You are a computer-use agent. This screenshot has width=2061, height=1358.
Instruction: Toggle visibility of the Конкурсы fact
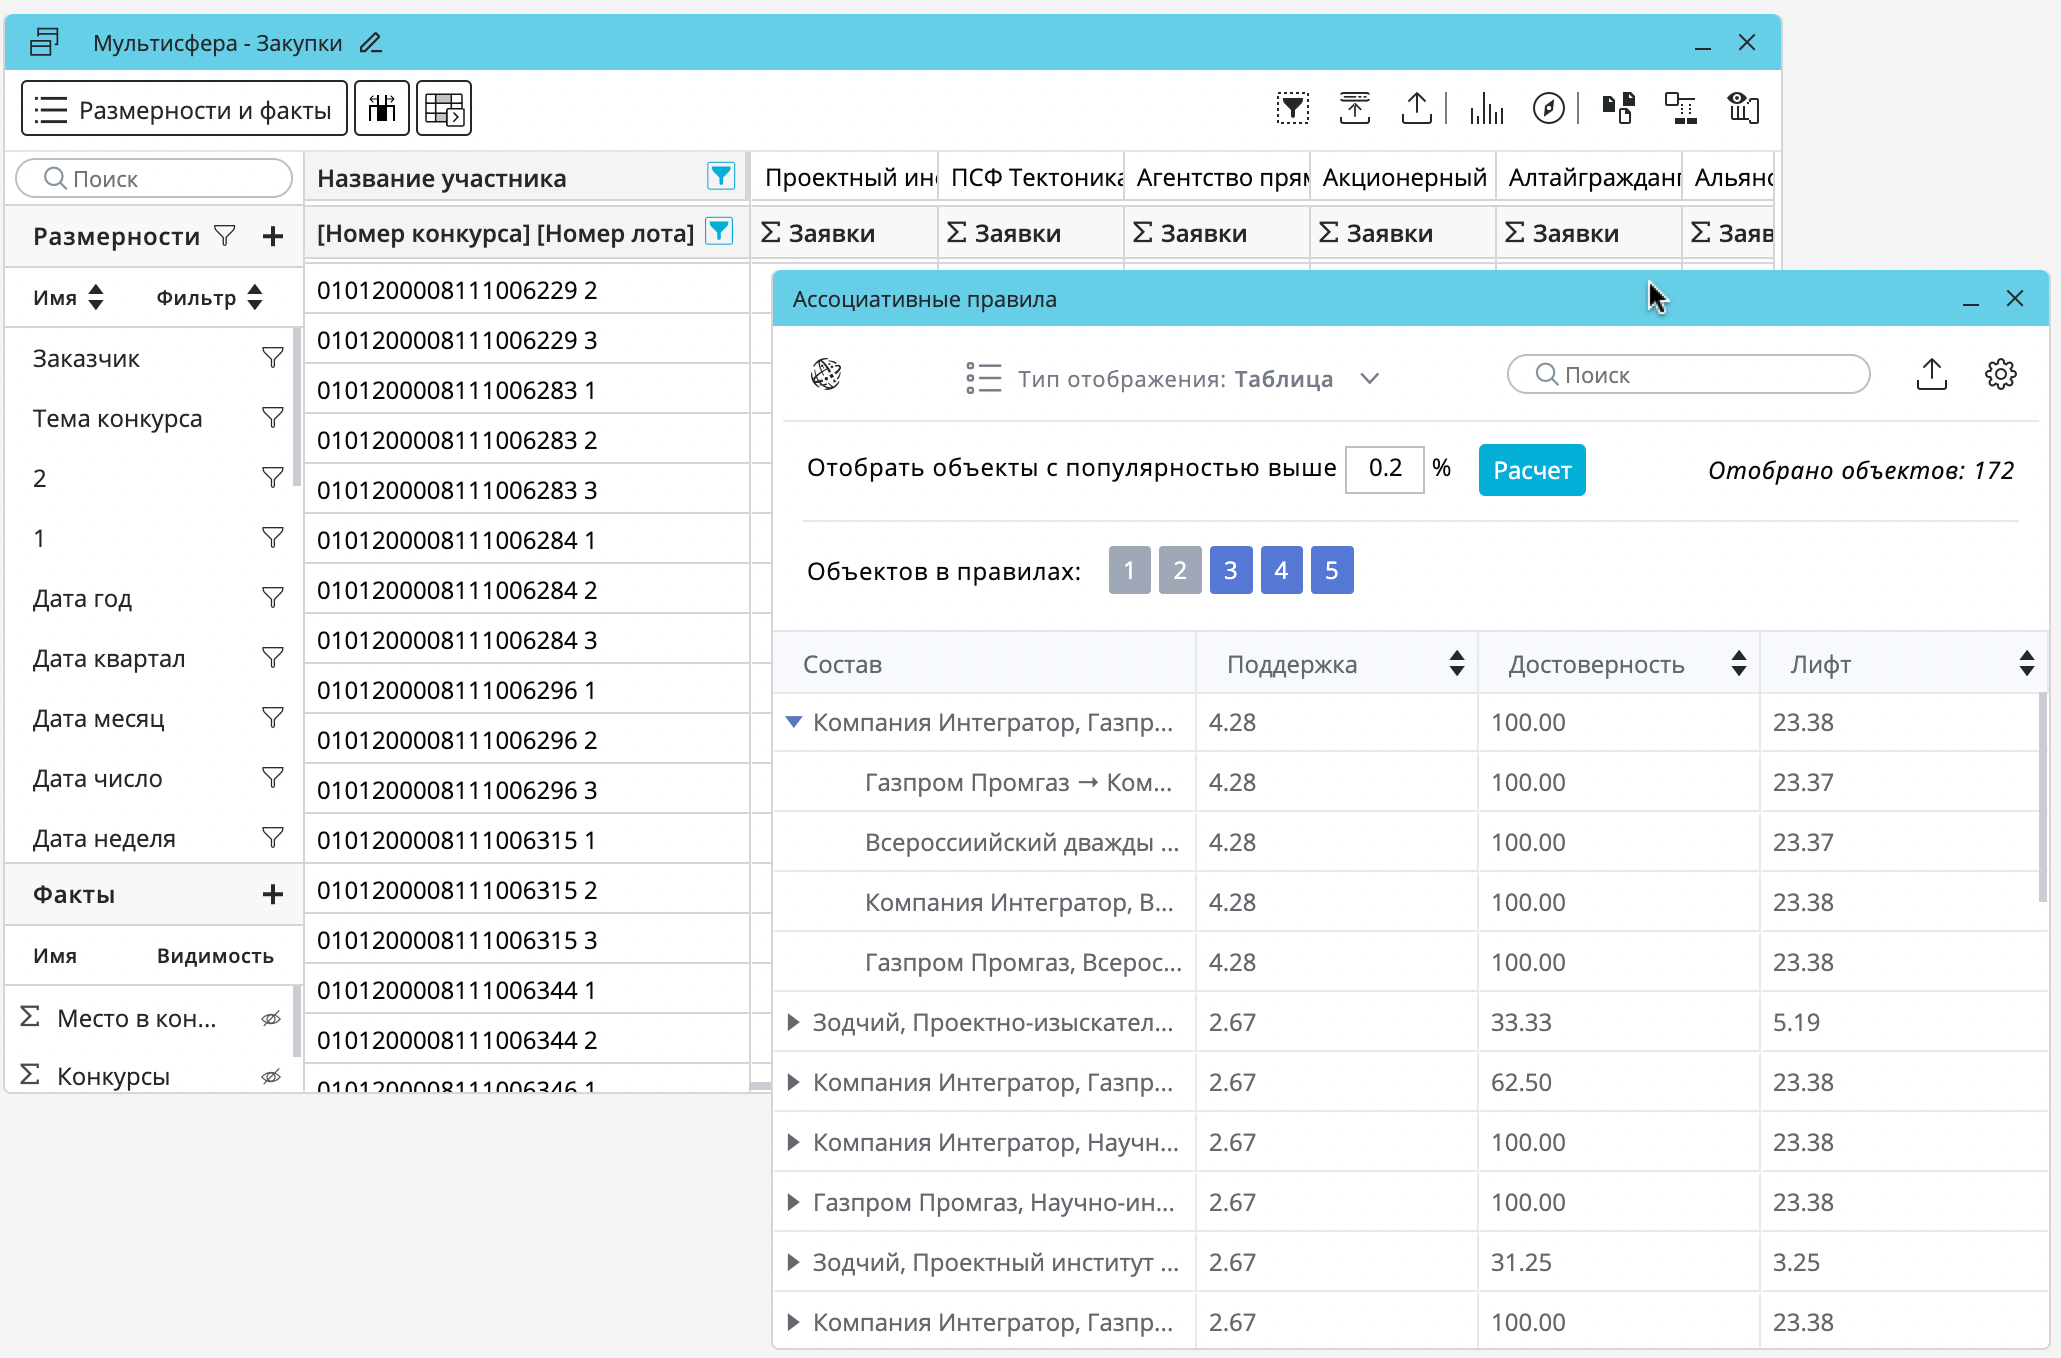270,1077
